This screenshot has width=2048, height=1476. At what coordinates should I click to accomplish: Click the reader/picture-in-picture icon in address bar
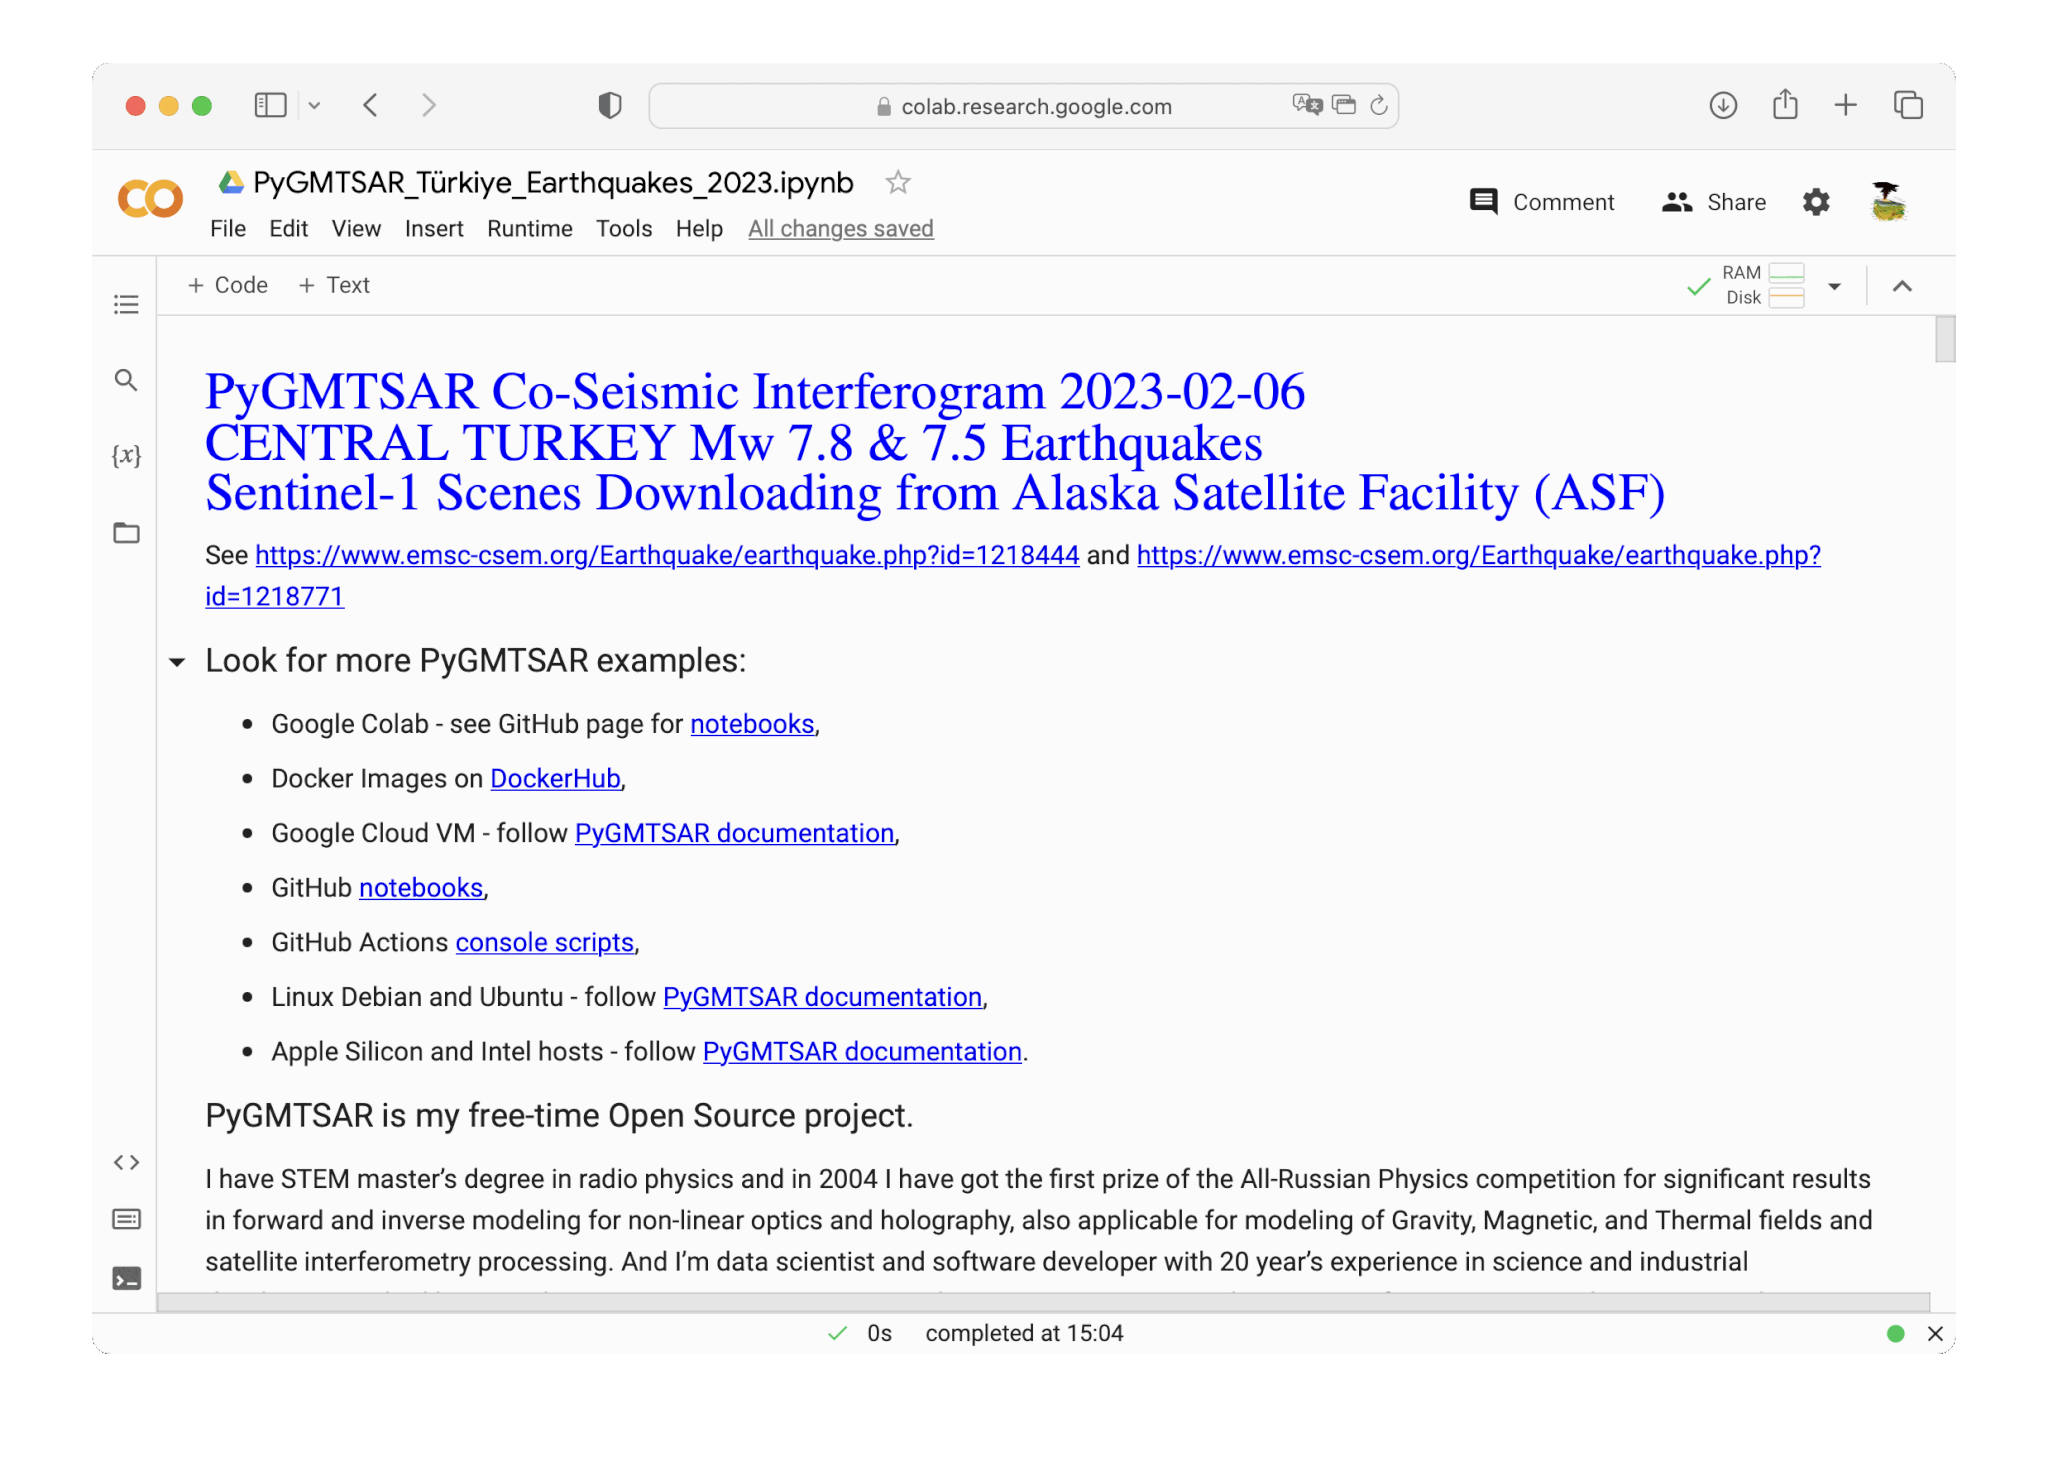(x=1344, y=105)
